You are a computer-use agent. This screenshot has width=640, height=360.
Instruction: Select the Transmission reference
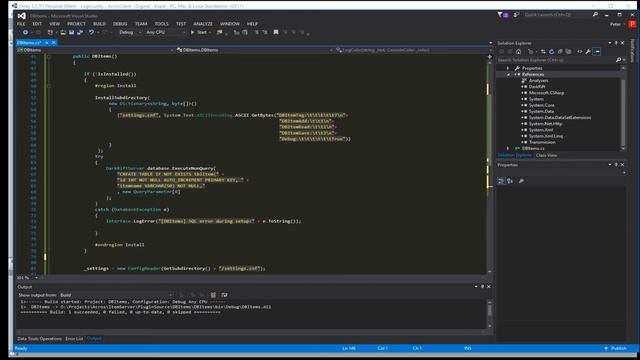pyautogui.click(x=542, y=142)
